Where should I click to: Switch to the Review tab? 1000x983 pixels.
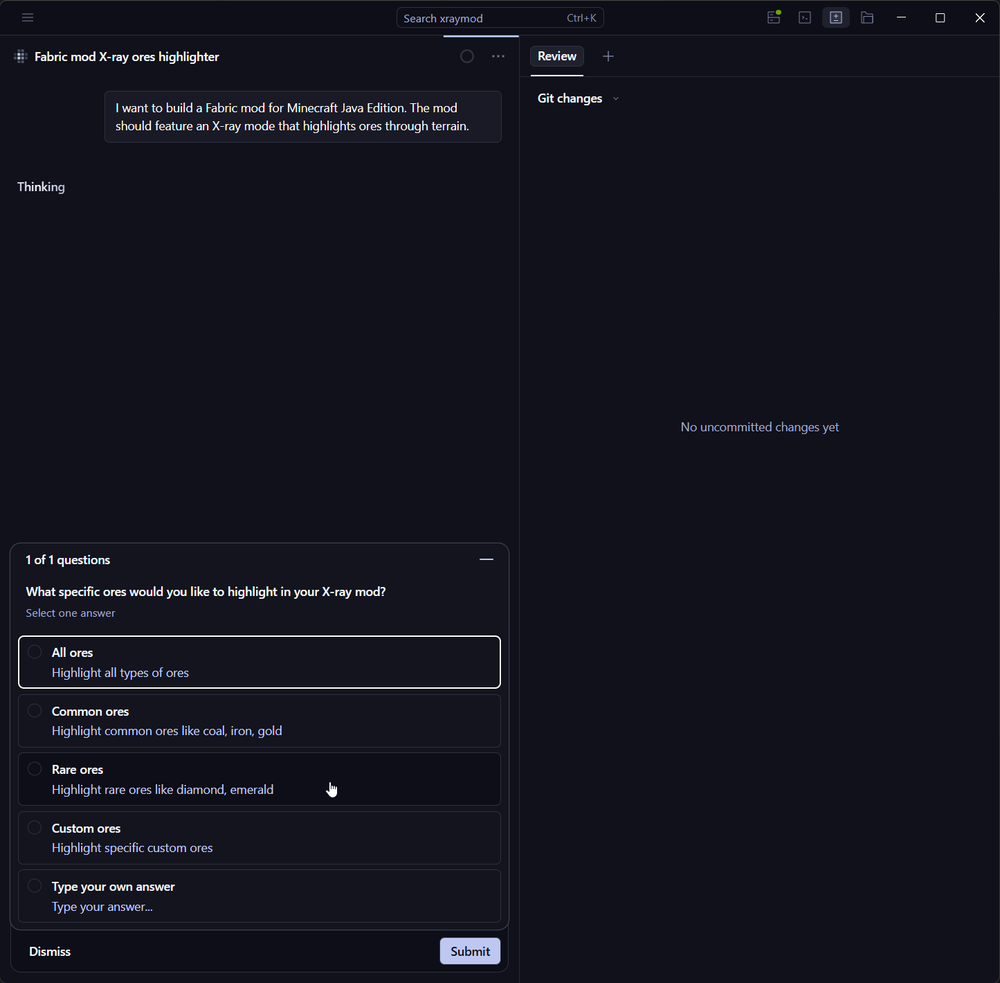tap(557, 56)
